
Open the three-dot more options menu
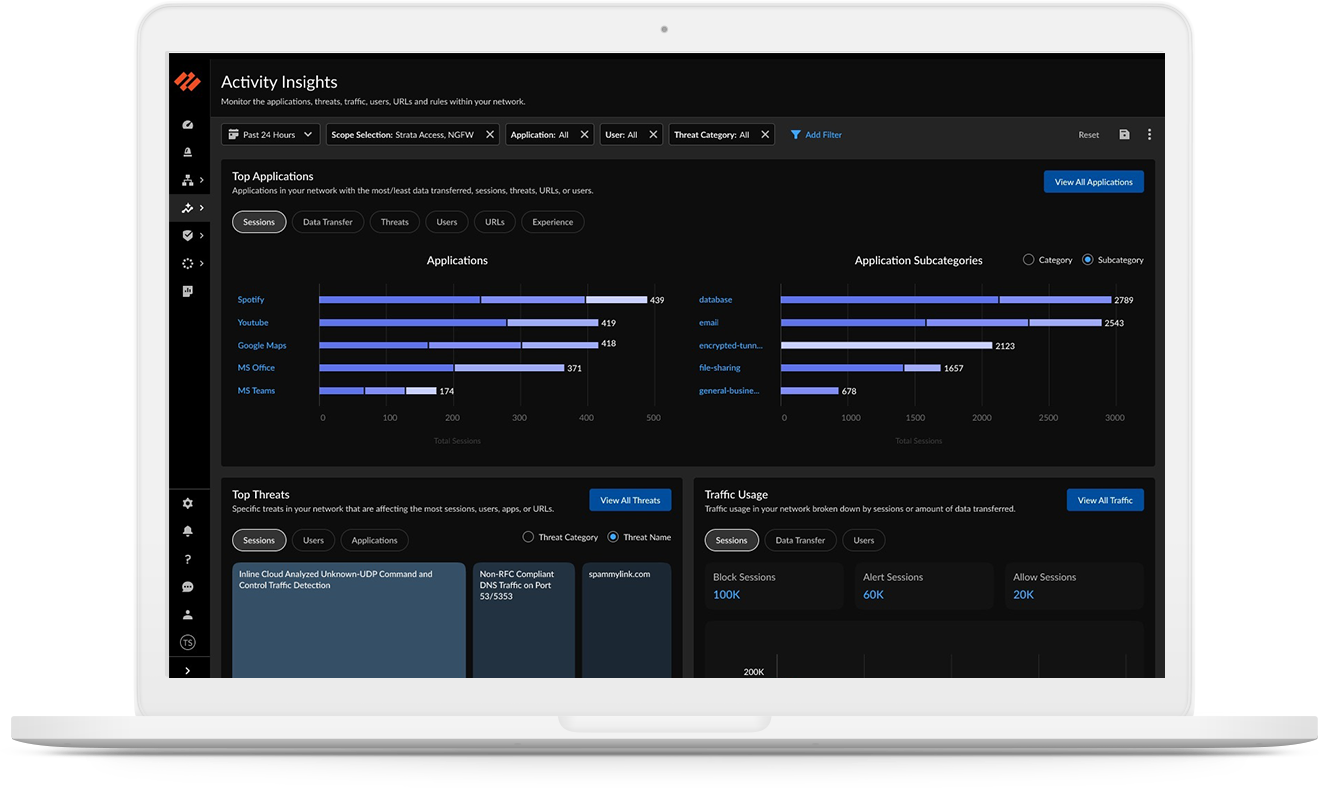pyautogui.click(x=1149, y=135)
